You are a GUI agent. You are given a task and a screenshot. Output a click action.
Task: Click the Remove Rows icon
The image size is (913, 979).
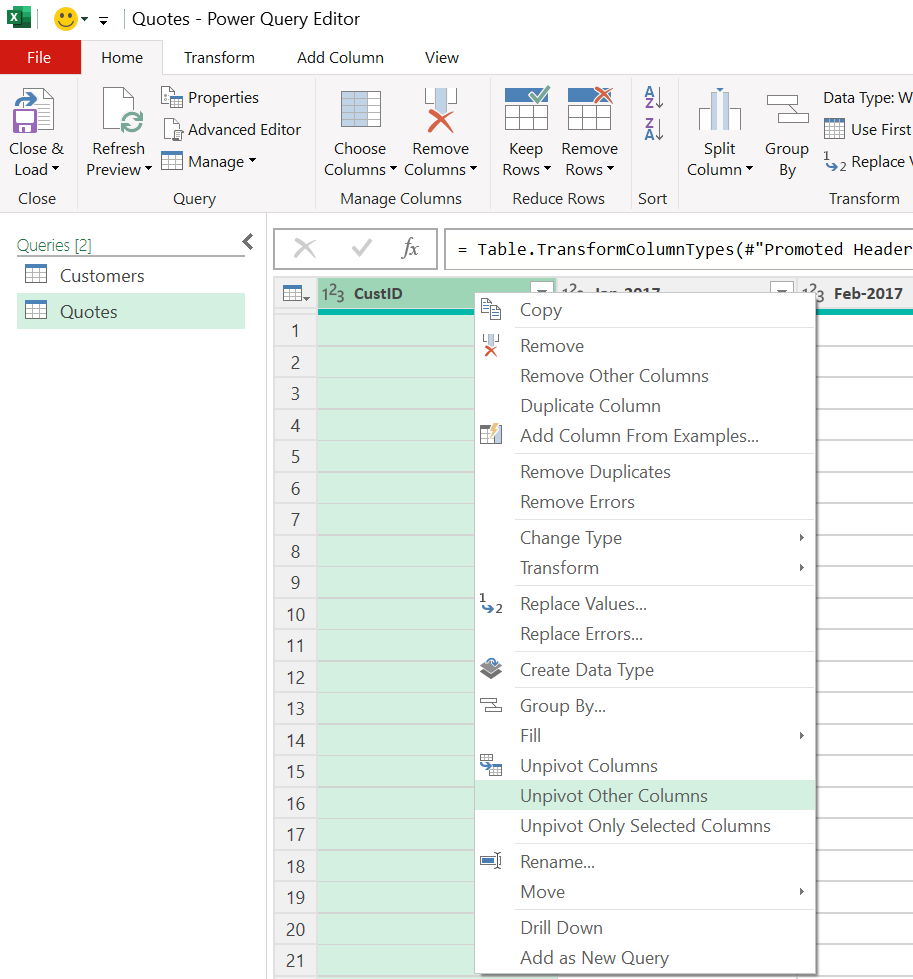pos(590,108)
